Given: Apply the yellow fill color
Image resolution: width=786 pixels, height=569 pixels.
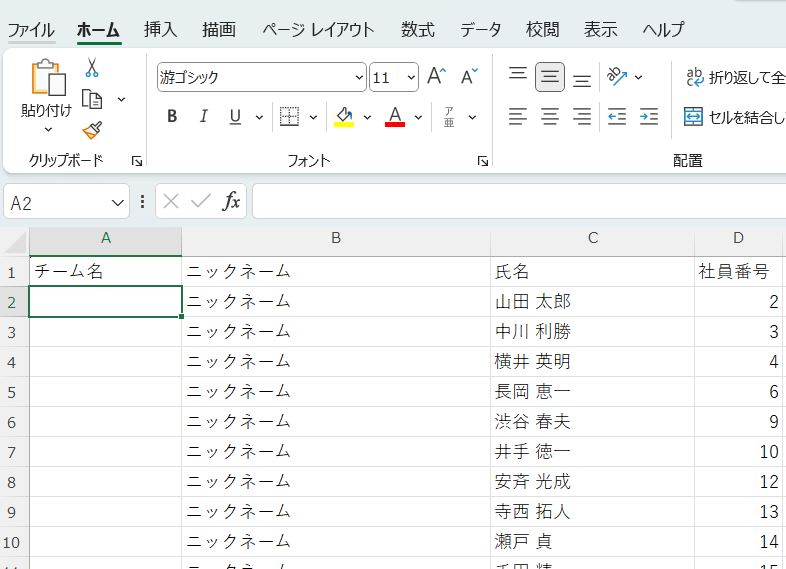Looking at the screenshot, I should click(344, 117).
